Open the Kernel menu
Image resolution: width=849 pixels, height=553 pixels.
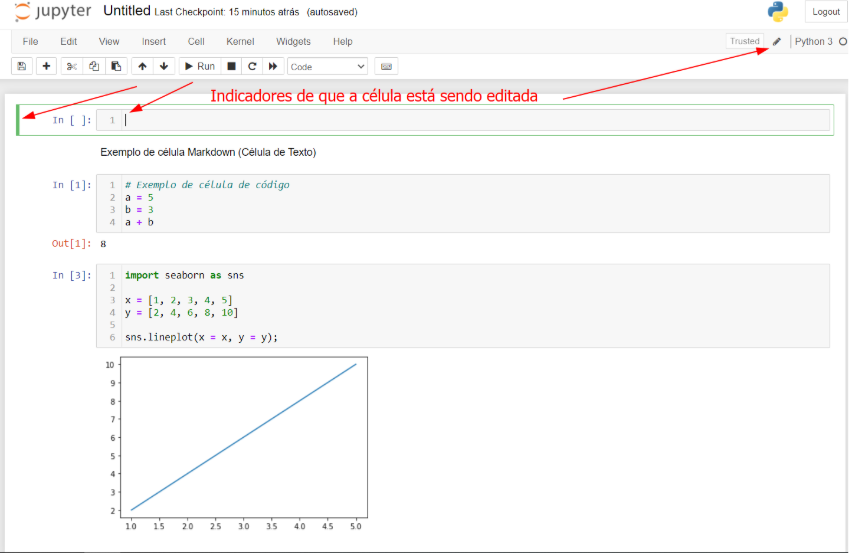tap(240, 42)
